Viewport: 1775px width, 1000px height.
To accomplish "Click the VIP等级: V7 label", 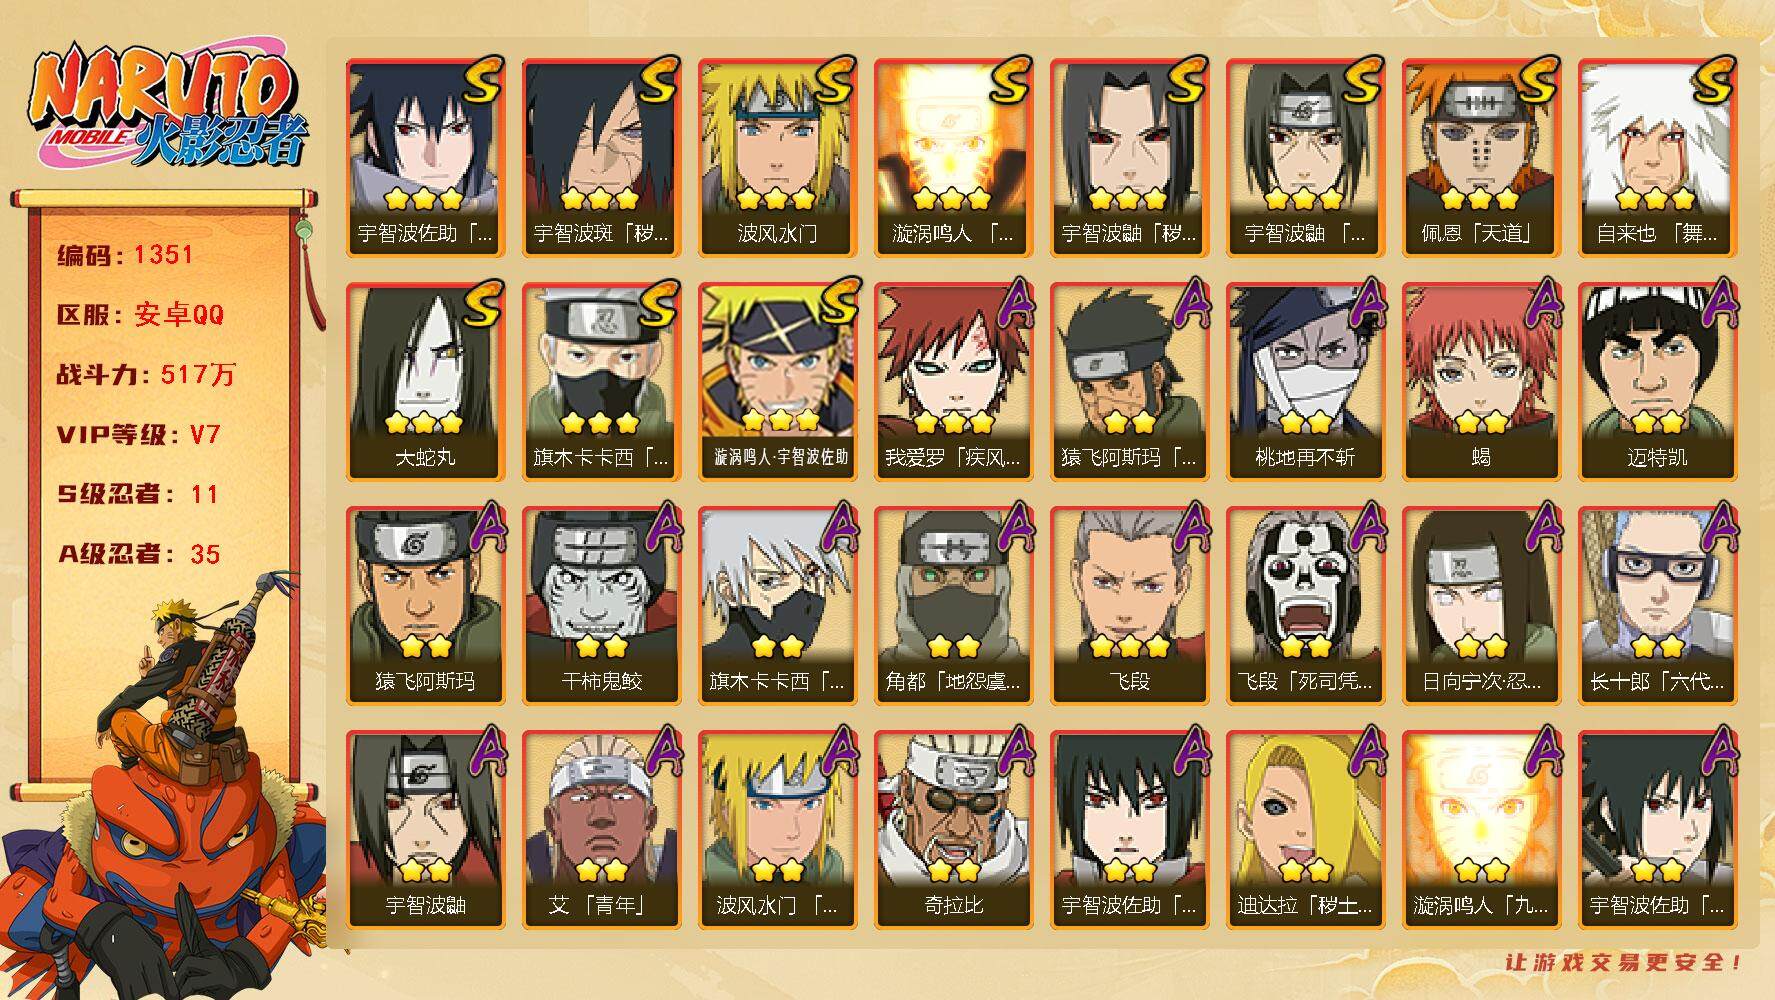I will click(x=138, y=435).
